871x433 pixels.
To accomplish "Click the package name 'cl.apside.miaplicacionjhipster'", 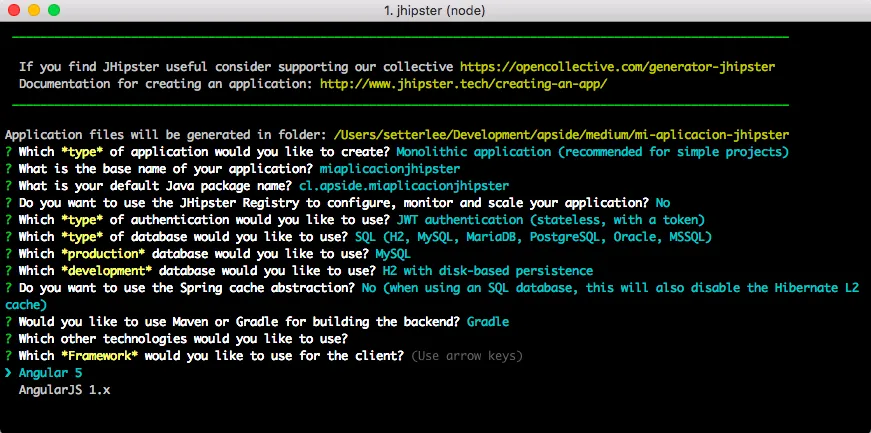I will tap(404, 186).
